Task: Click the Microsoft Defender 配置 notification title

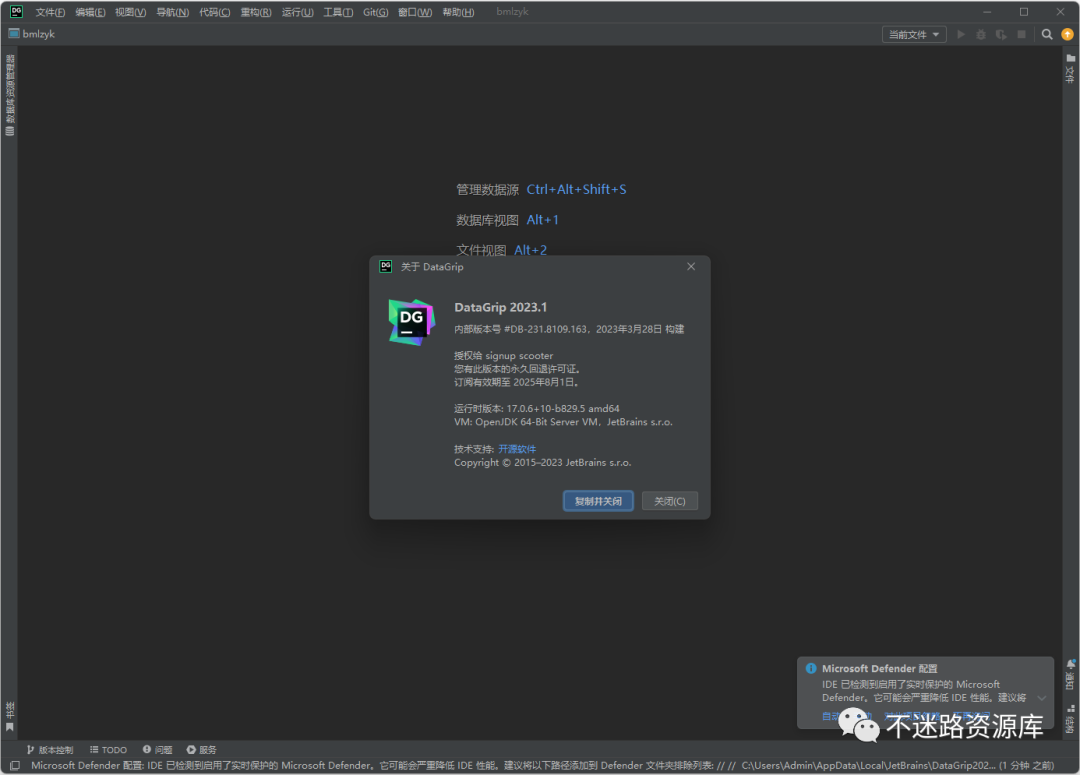Action: (880, 668)
